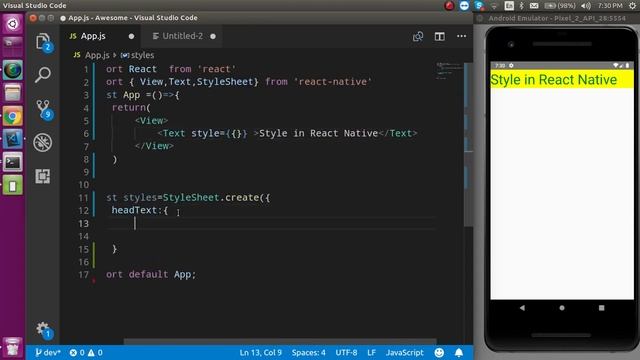The width and height of the screenshot is (640, 360).
Task: Open the Debug view in activity bar
Action: (x=43, y=142)
